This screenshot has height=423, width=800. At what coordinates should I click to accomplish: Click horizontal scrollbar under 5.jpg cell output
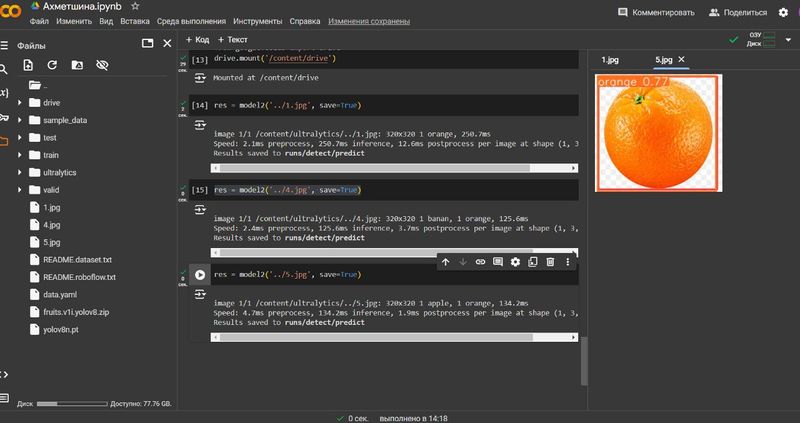(x=394, y=337)
